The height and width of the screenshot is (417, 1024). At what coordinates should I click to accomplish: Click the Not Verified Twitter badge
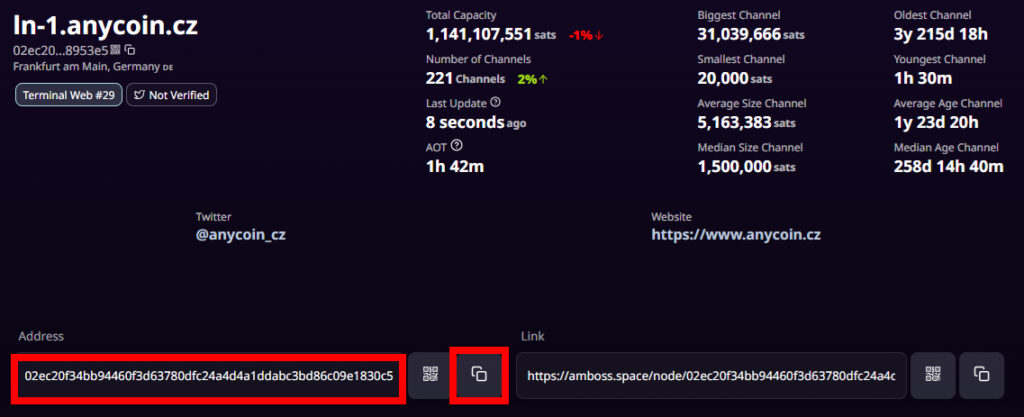(171, 95)
